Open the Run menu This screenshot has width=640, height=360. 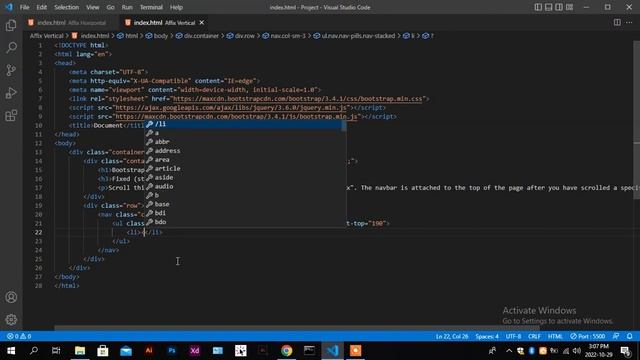(x=127, y=7)
